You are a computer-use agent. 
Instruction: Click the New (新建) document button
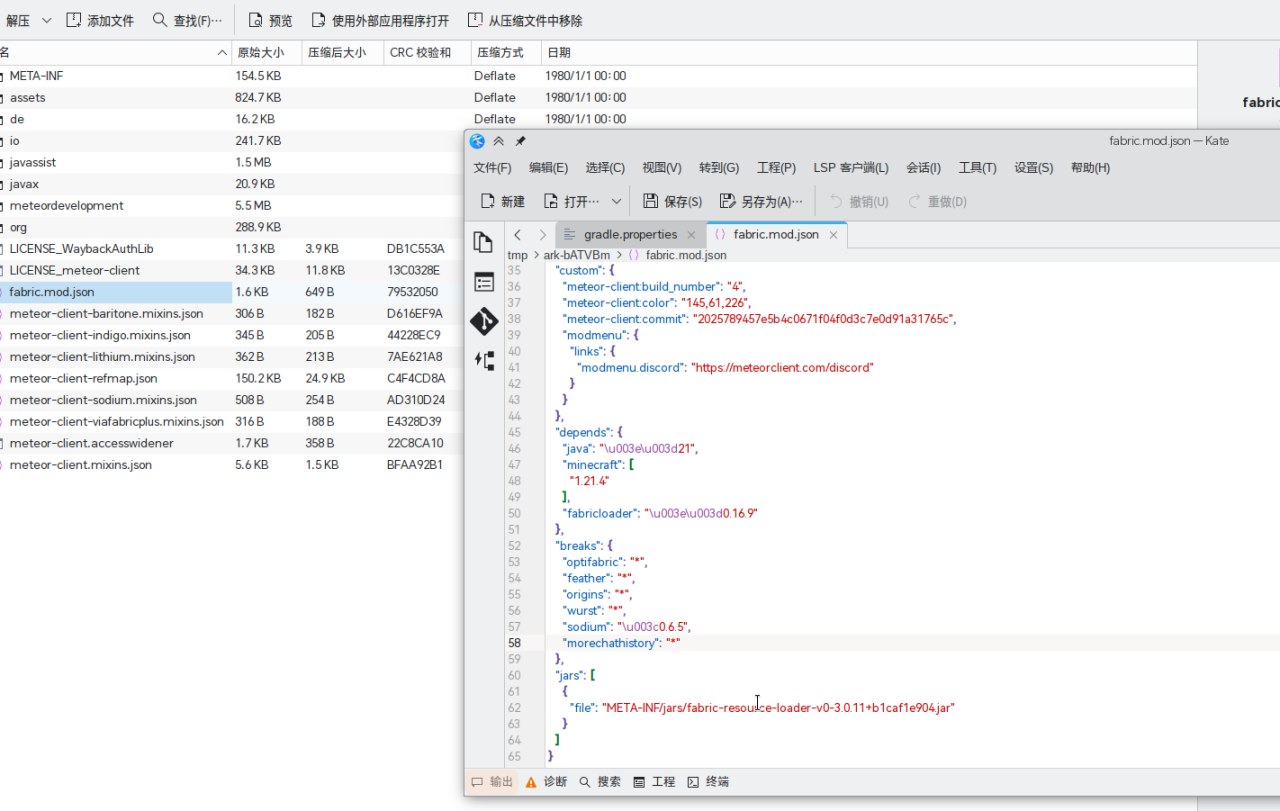pos(502,201)
